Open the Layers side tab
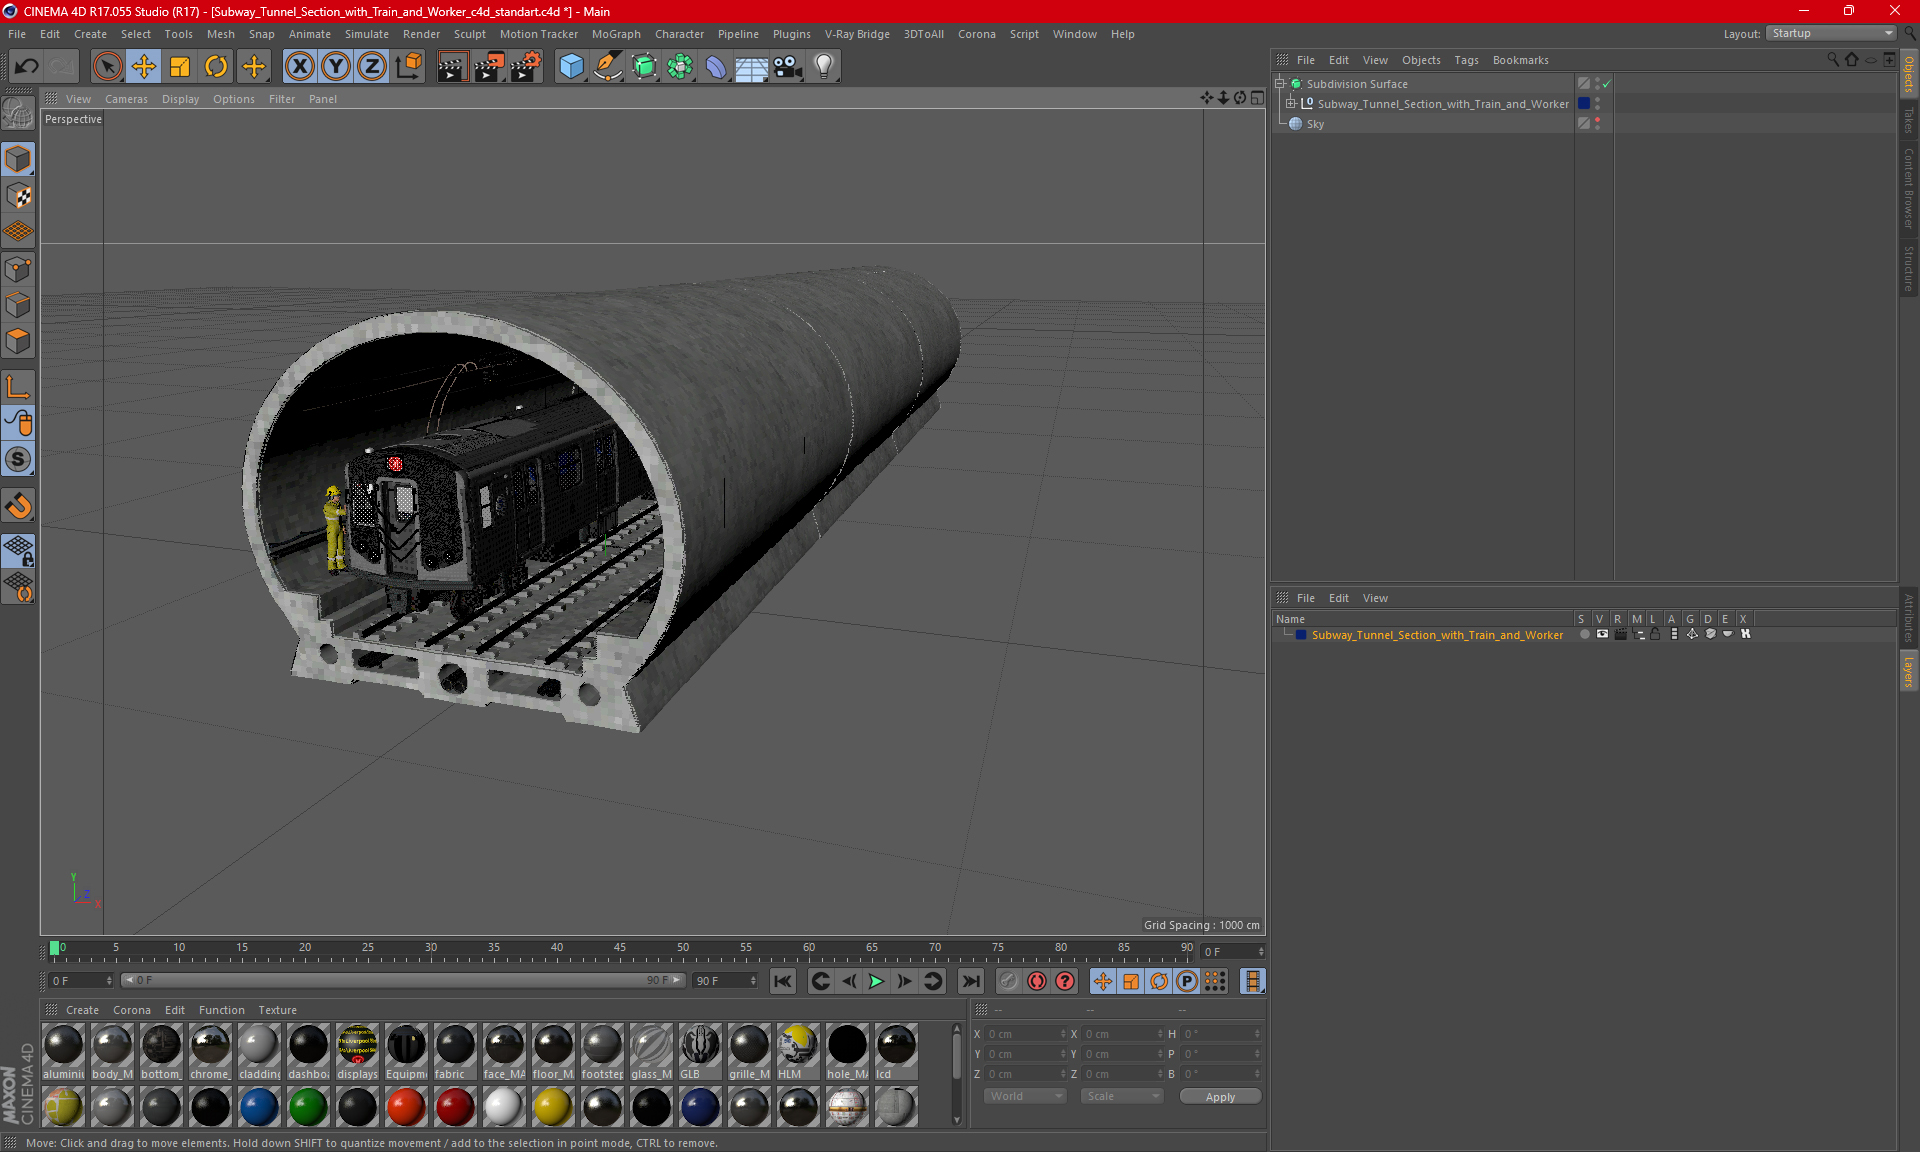Screen dimensions: 1920x1152 (x=1909, y=672)
